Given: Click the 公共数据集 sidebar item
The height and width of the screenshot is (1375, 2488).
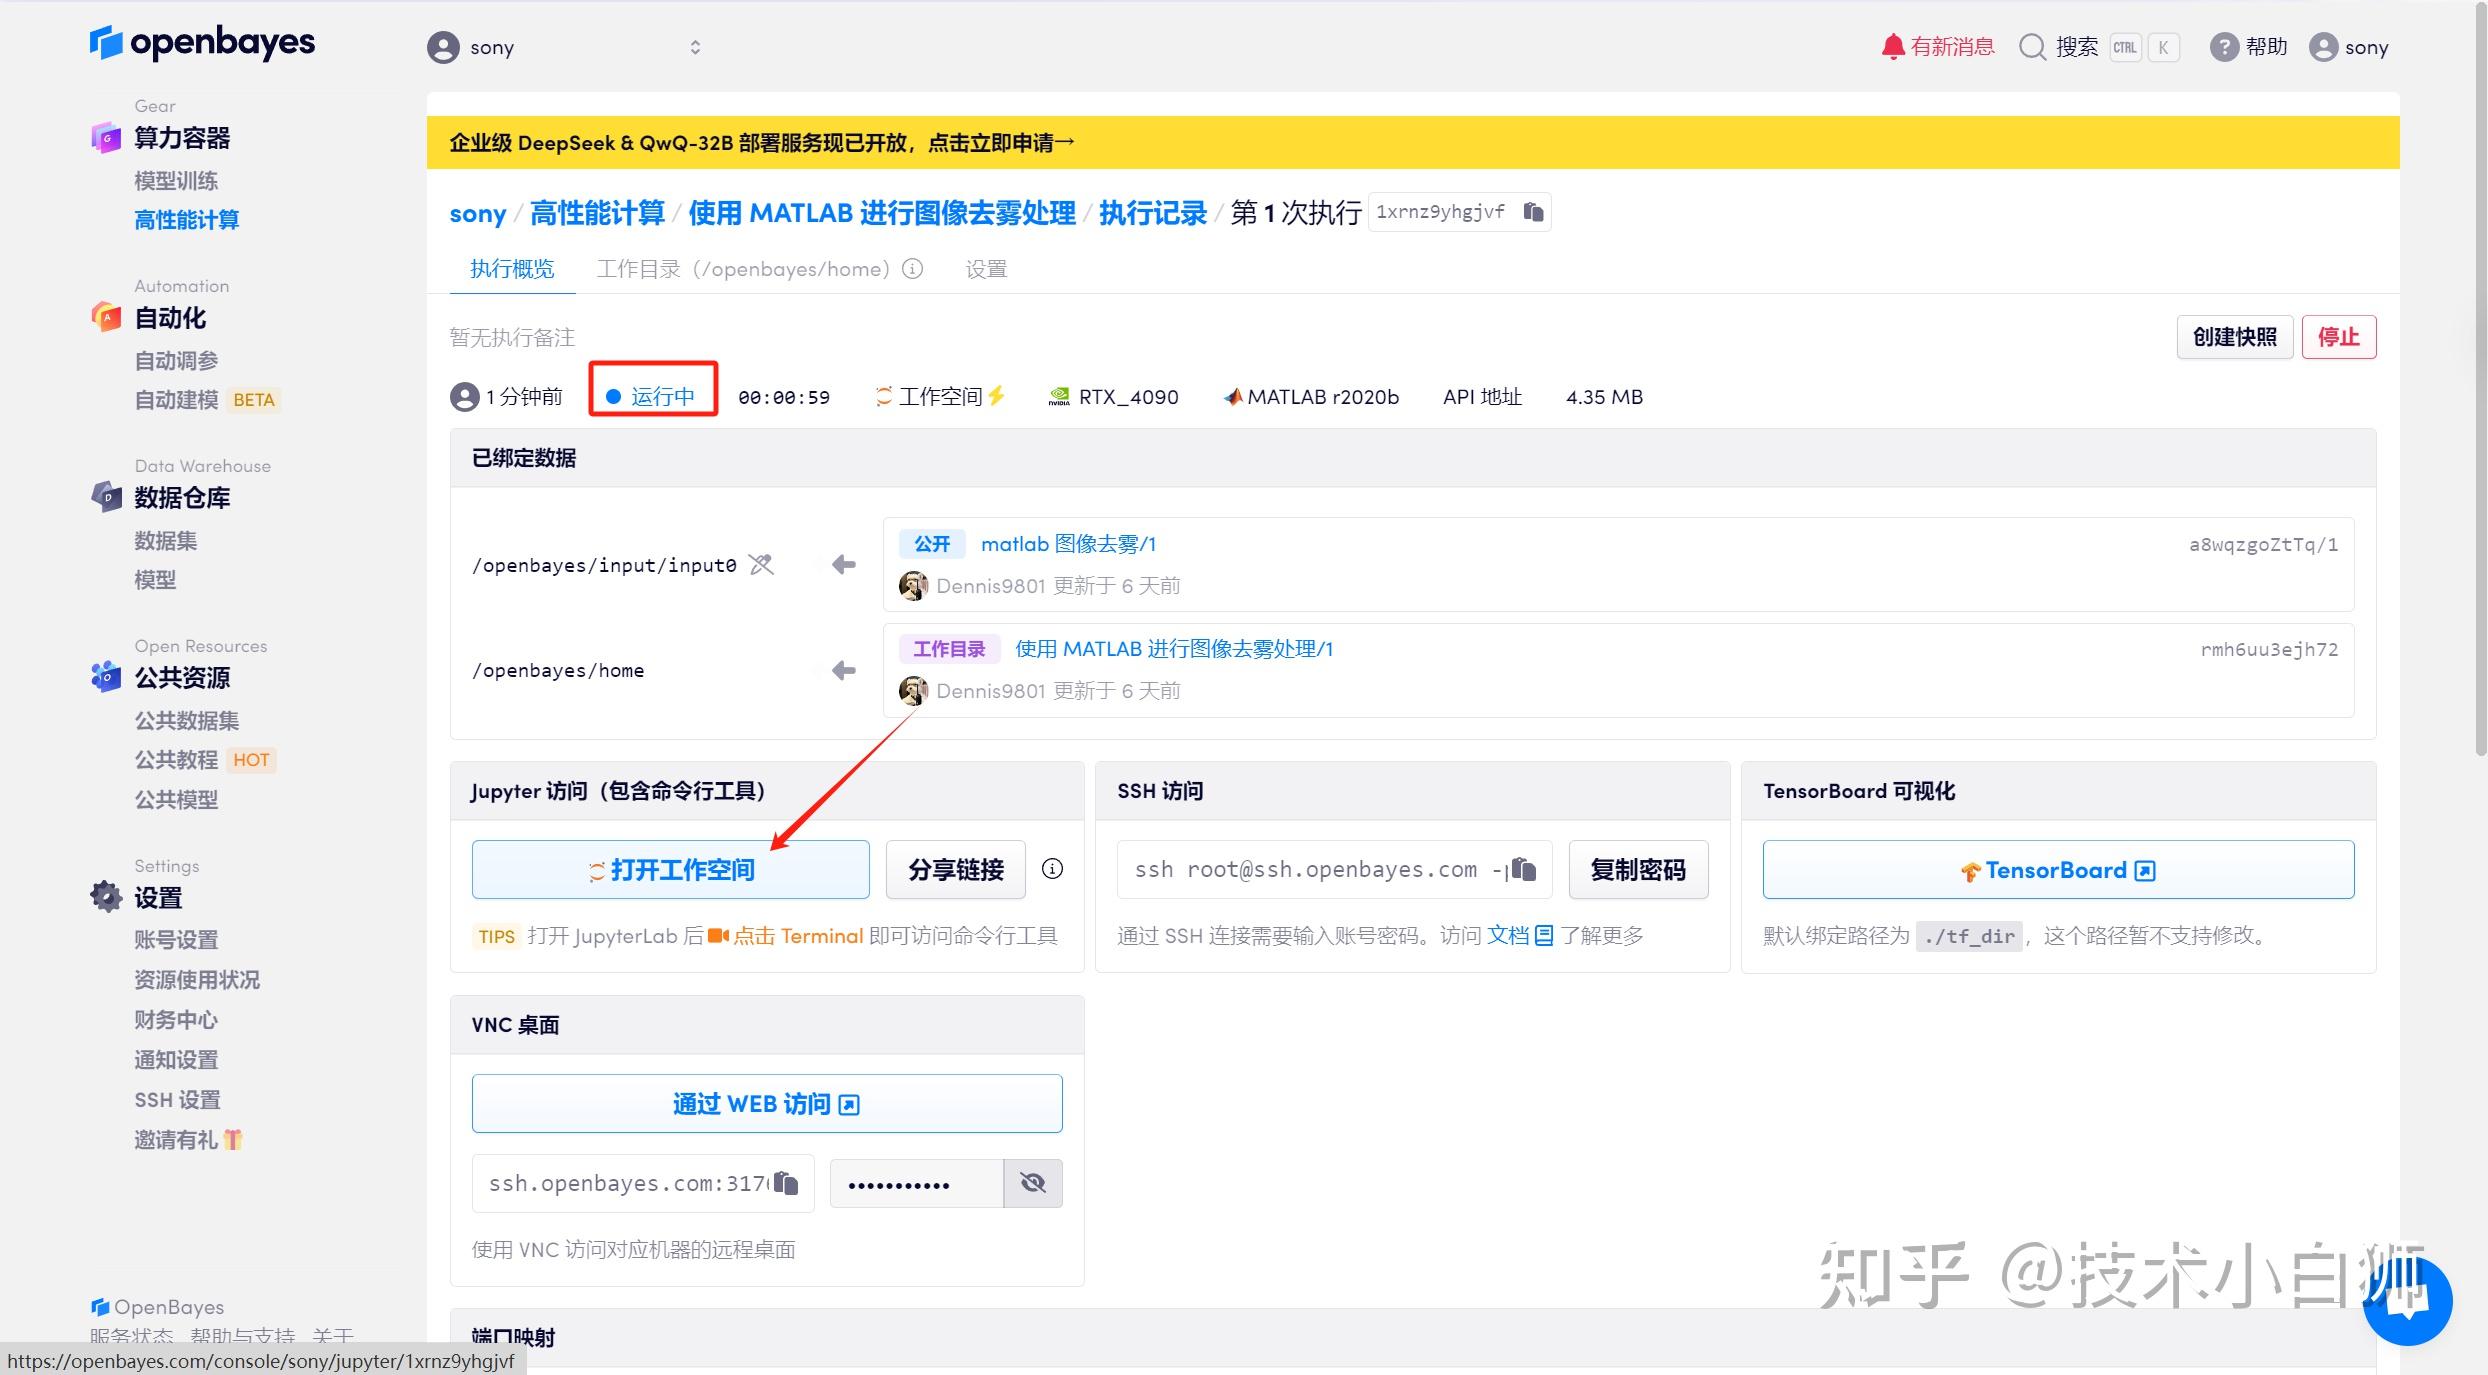Looking at the screenshot, I should pyautogui.click(x=187, y=721).
